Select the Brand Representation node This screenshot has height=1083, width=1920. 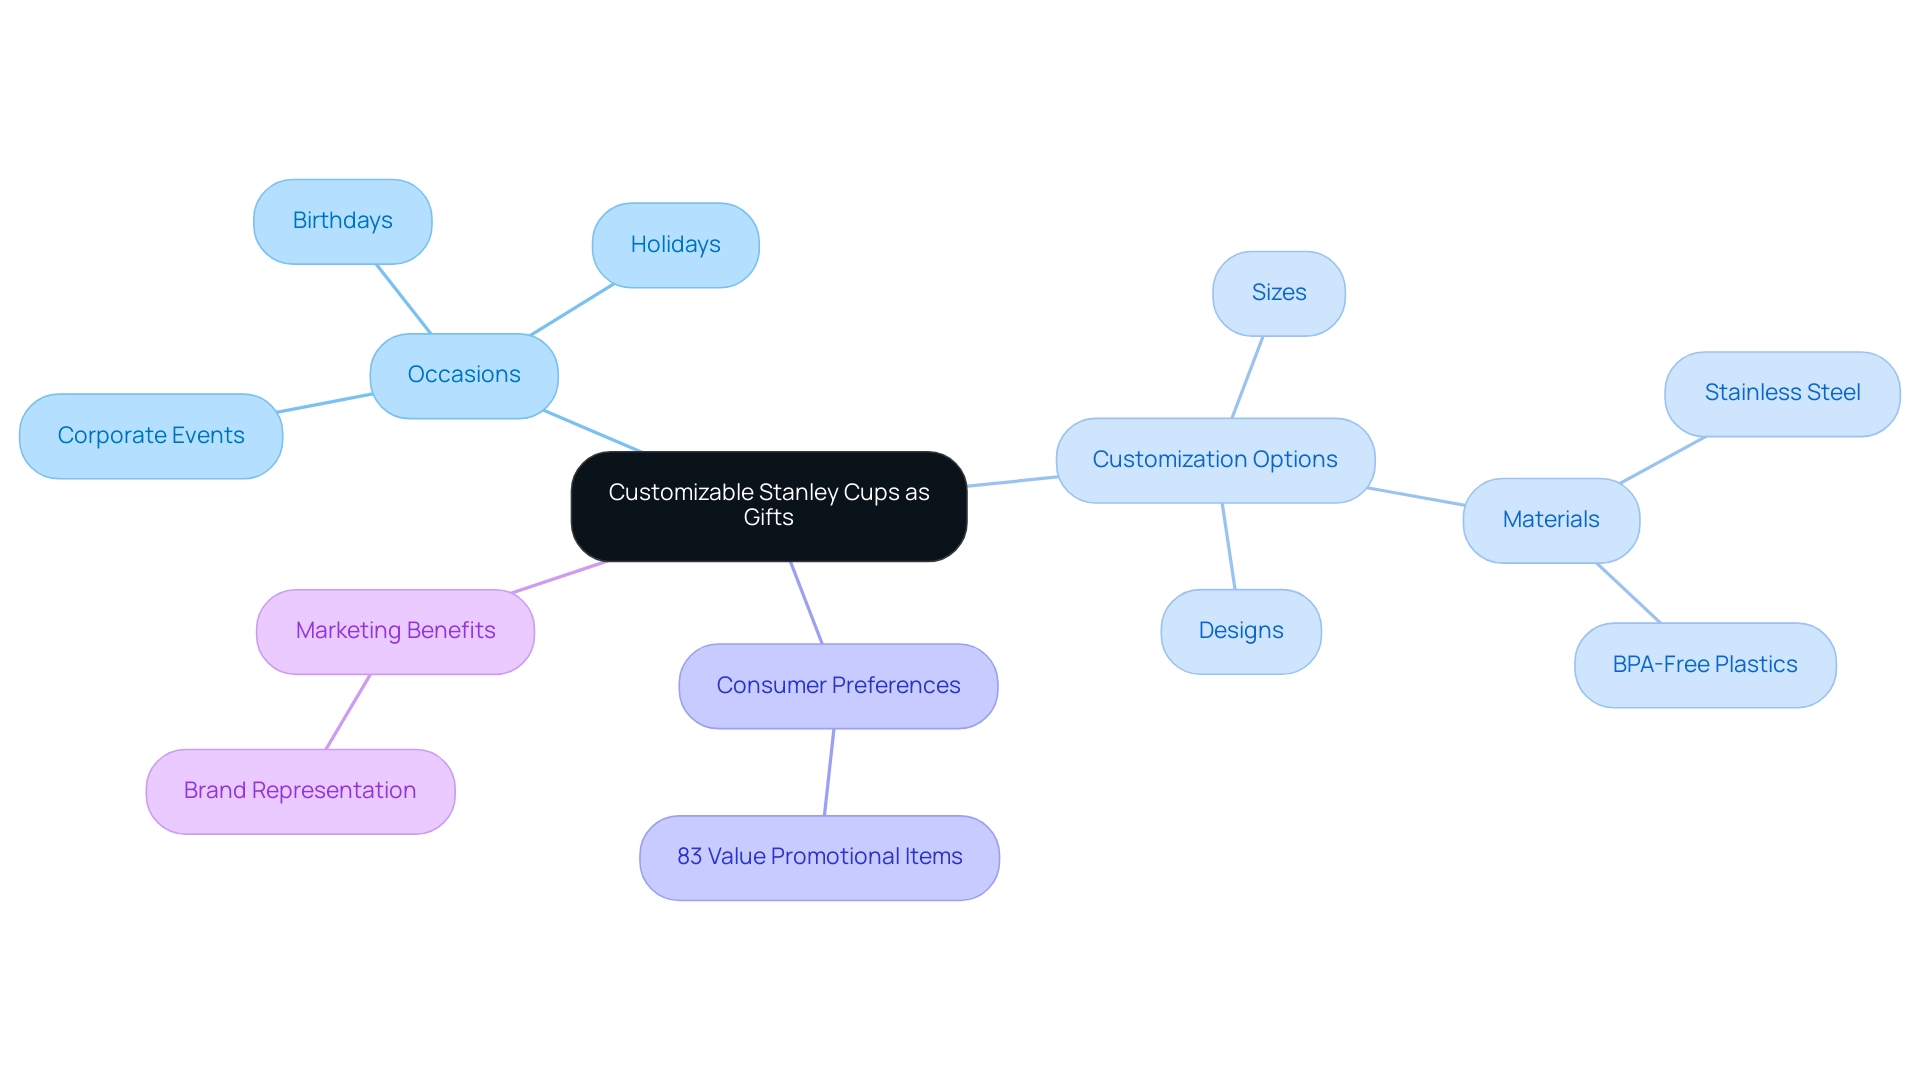(297, 788)
